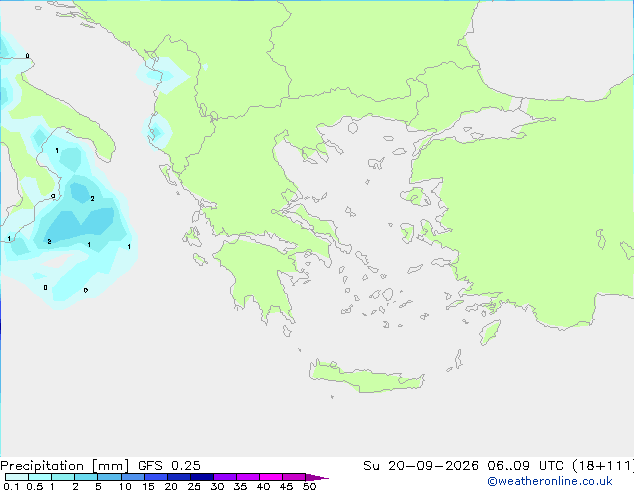
Task: Click the 2 mm cyan legend swatch
Action: point(86,477)
